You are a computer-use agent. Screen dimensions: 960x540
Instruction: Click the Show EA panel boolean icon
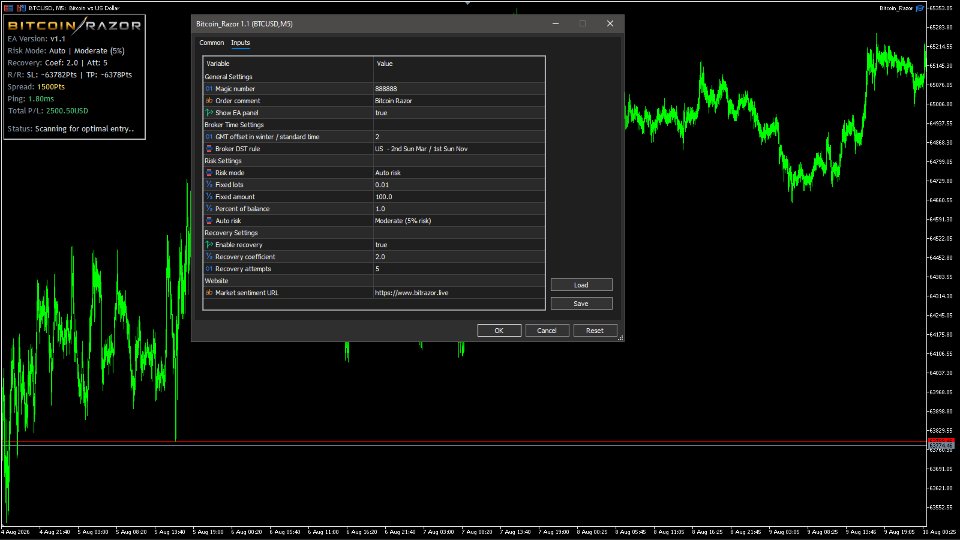[x=209, y=113]
